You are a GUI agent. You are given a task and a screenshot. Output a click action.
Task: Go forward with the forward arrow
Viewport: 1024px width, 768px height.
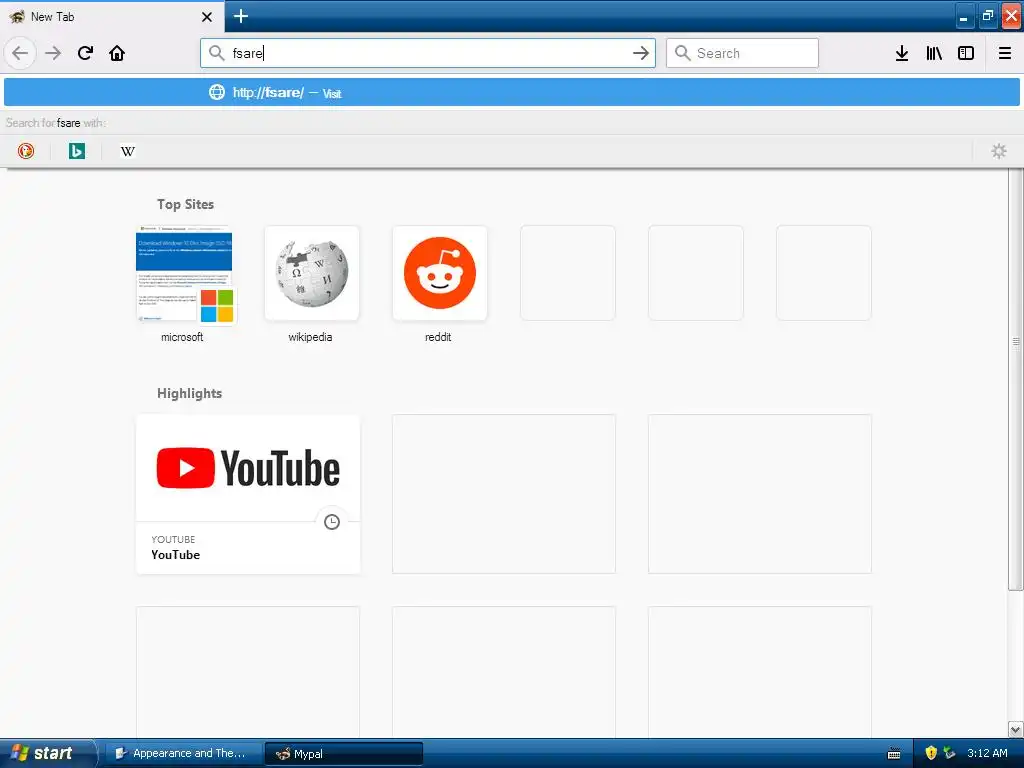click(53, 53)
